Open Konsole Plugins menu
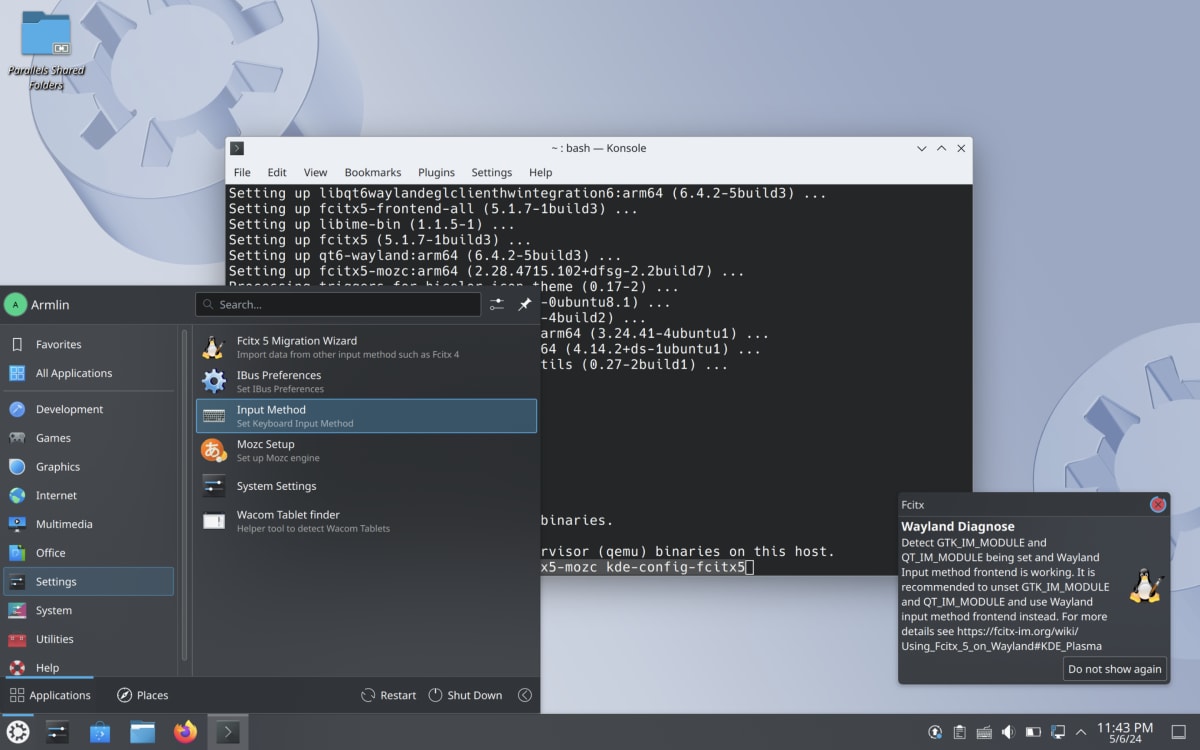The height and width of the screenshot is (750, 1200). 436,172
